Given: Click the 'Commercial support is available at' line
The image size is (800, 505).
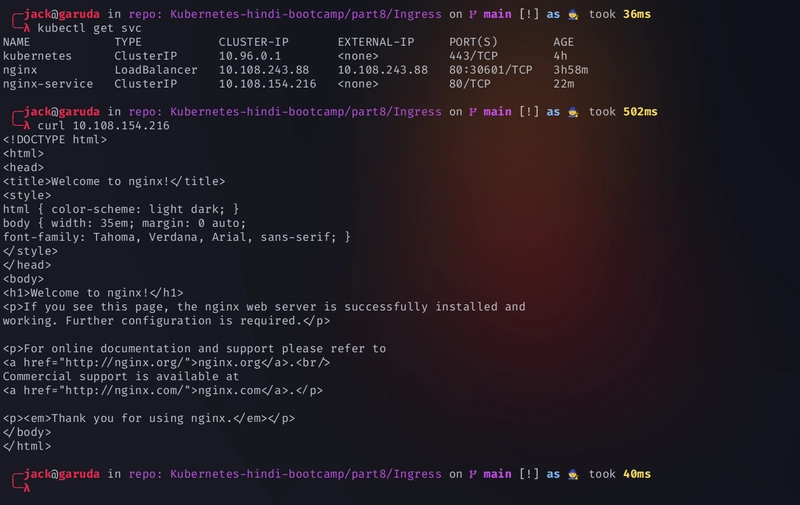Looking at the screenshot, I should (x=121, y=376).
